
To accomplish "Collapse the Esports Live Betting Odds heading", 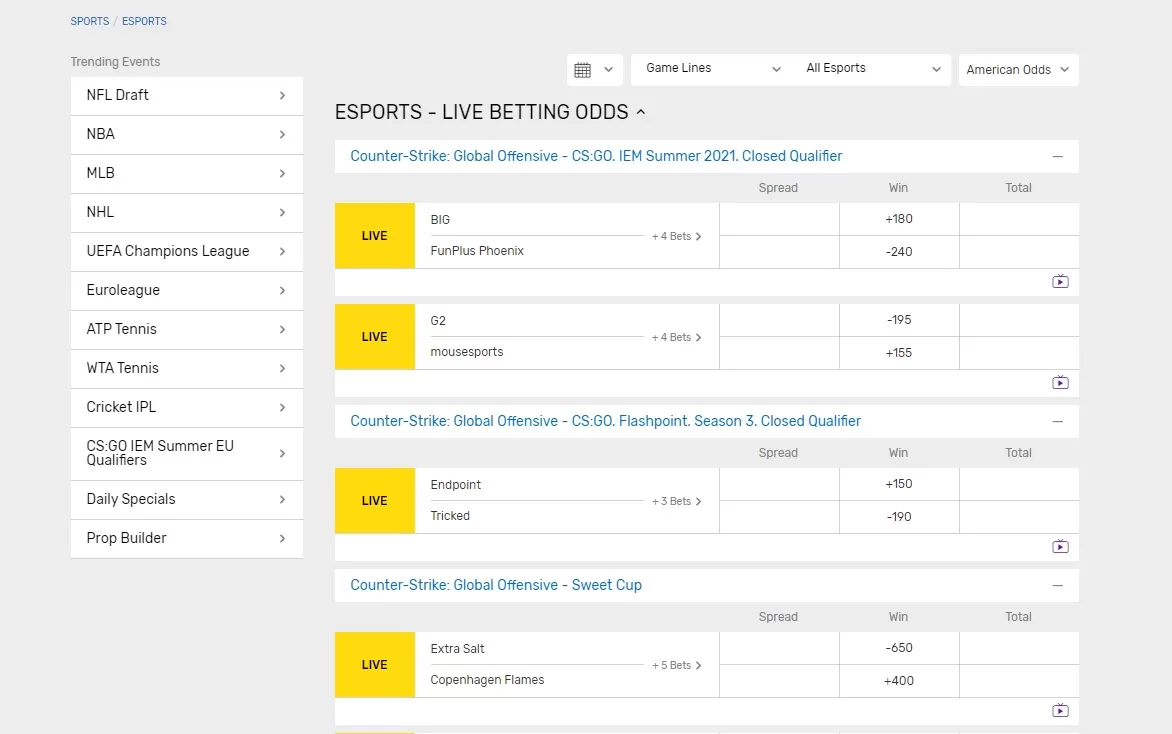I will tap(490, 112).
